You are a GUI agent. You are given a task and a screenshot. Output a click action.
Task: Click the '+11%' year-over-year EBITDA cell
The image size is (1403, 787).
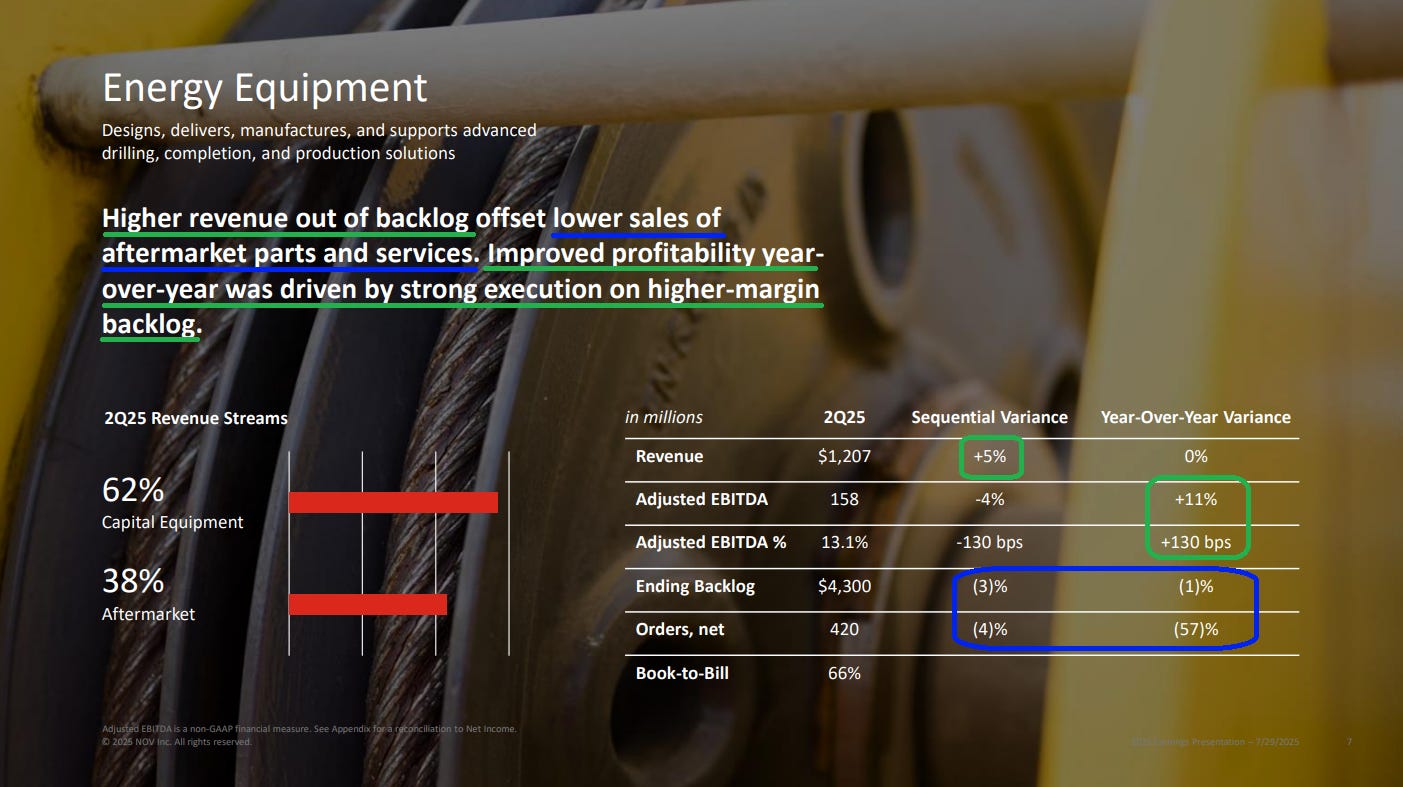pyautogui.click(x=1196, y=499)
